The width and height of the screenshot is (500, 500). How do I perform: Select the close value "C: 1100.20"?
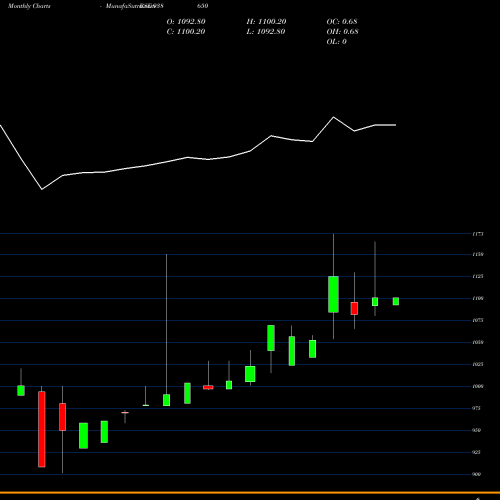[x=186, y=32]
